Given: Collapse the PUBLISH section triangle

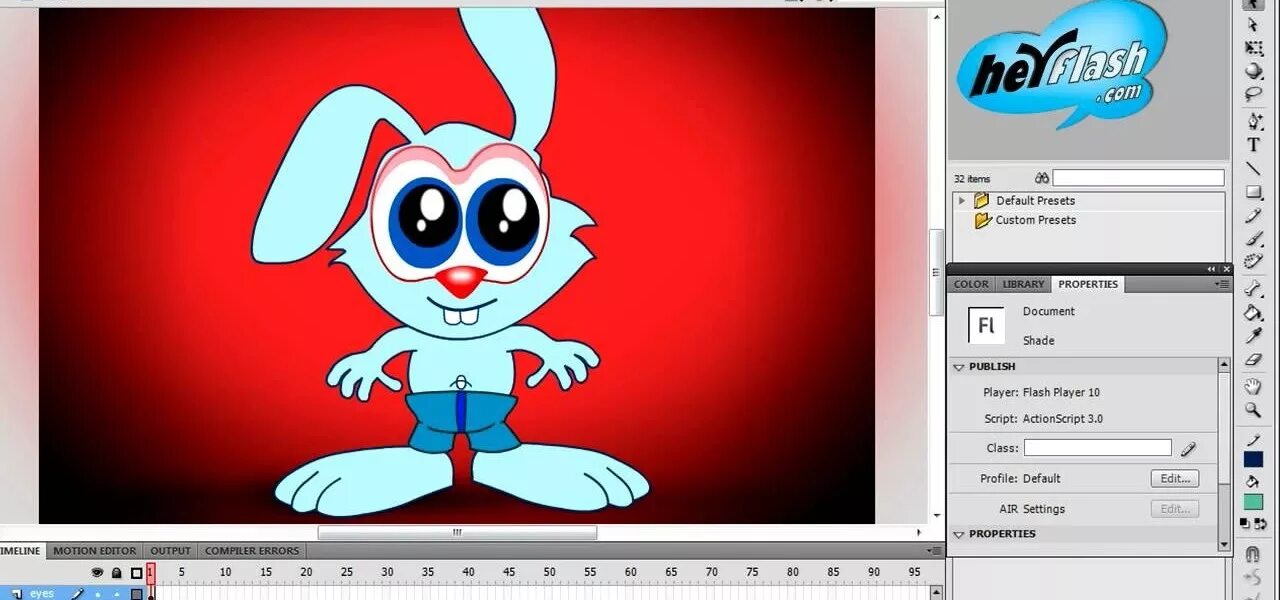Looking at the screenshot, I should click(958, 367).
